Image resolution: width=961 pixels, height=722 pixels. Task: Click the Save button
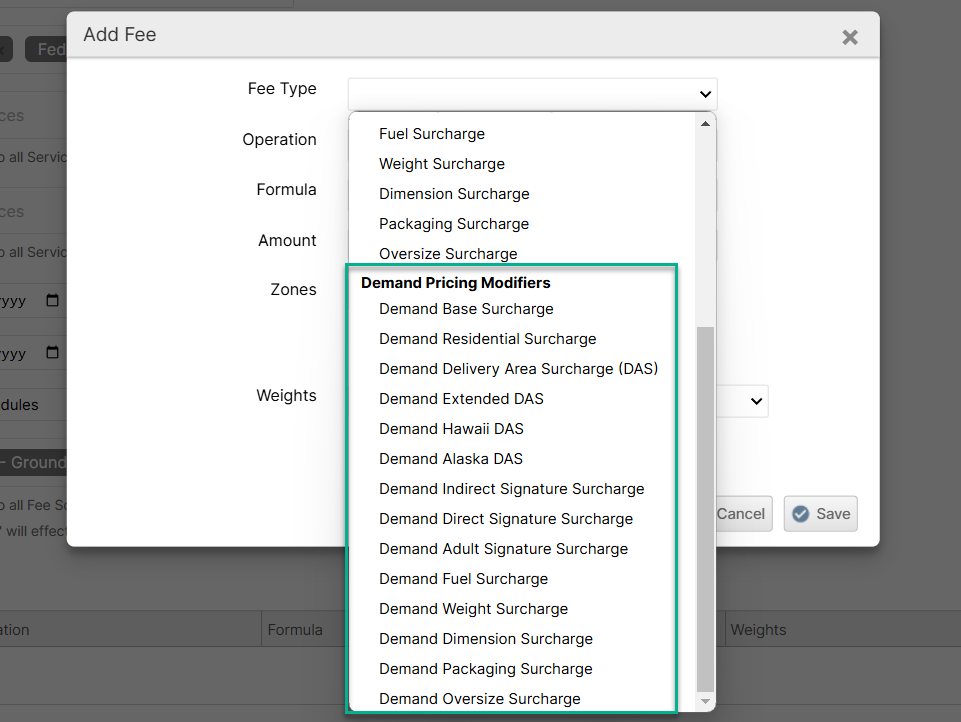(820, 514)
